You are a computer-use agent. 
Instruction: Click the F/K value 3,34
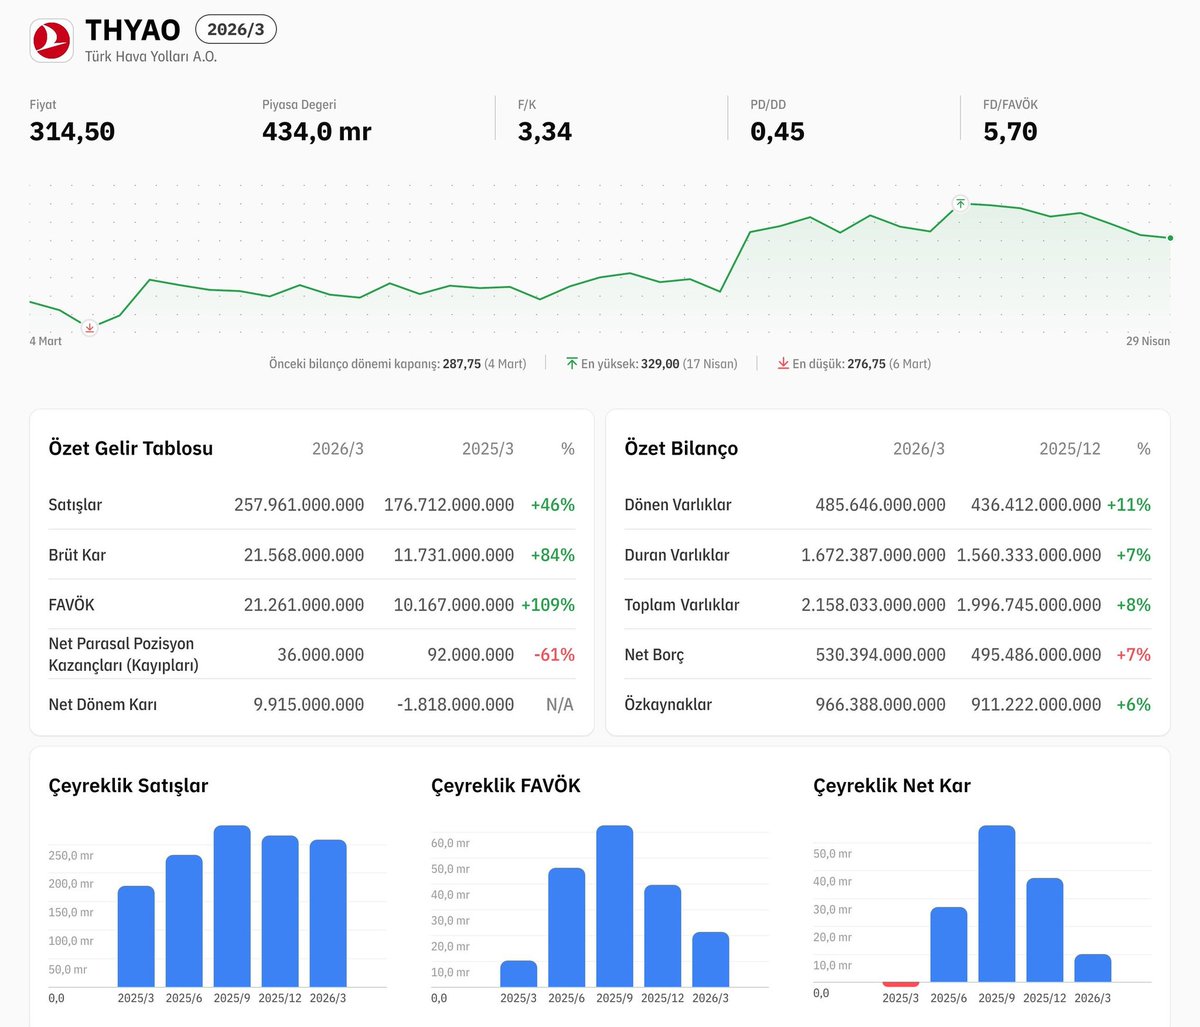coord(545,131)
